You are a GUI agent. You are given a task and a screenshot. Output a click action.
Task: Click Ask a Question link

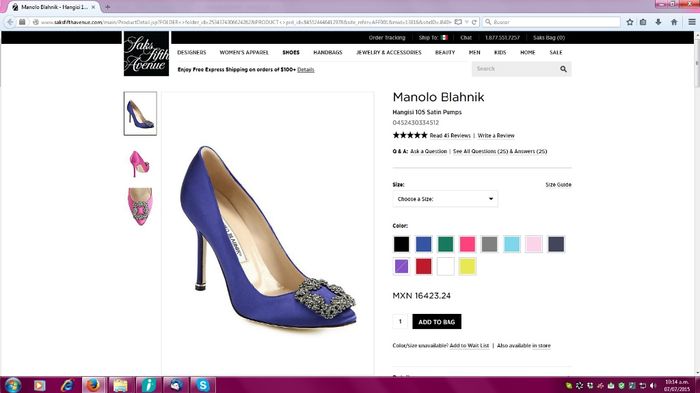(x=429, y=151)
